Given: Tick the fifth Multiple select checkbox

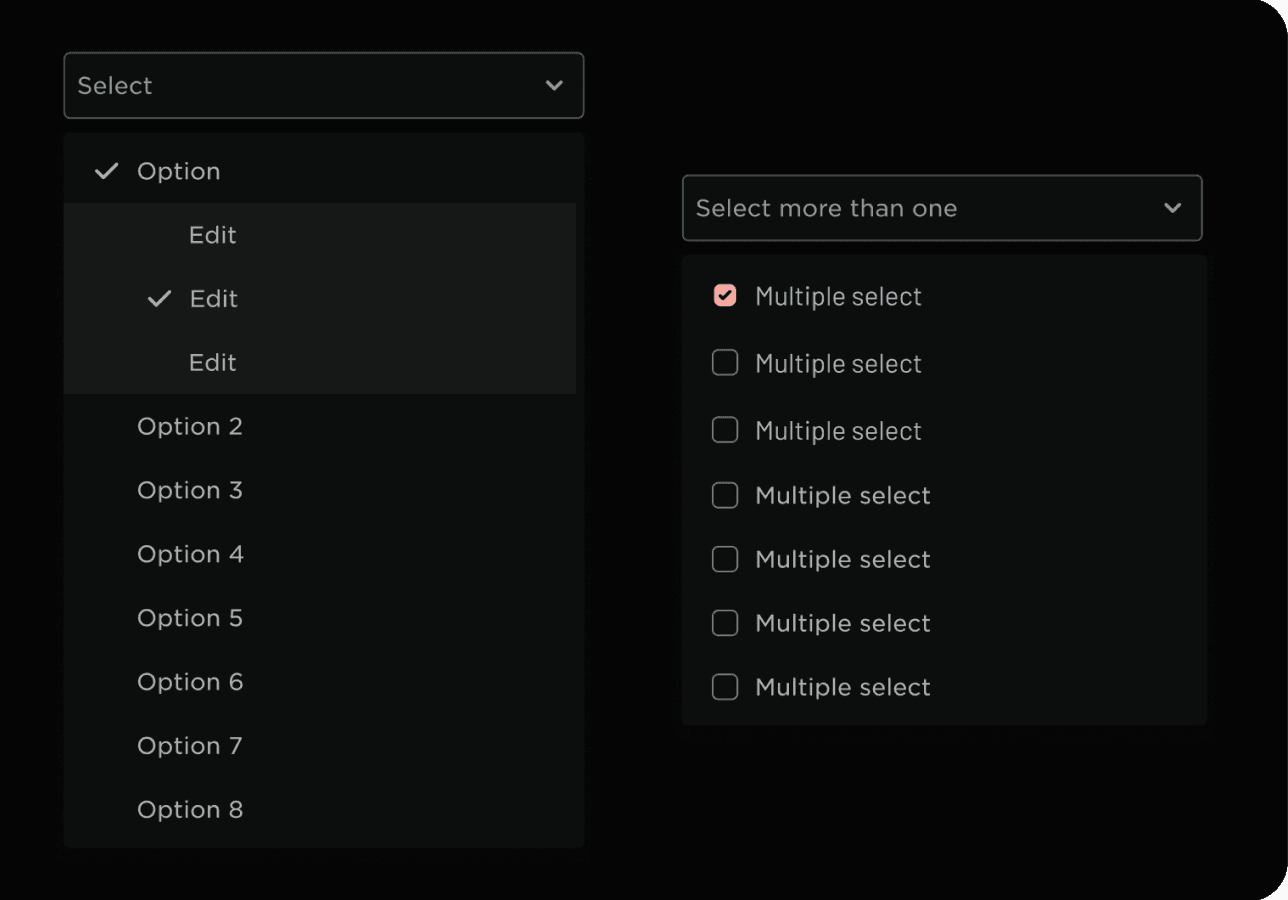Looking at the screenshot, I should [725, 559].
